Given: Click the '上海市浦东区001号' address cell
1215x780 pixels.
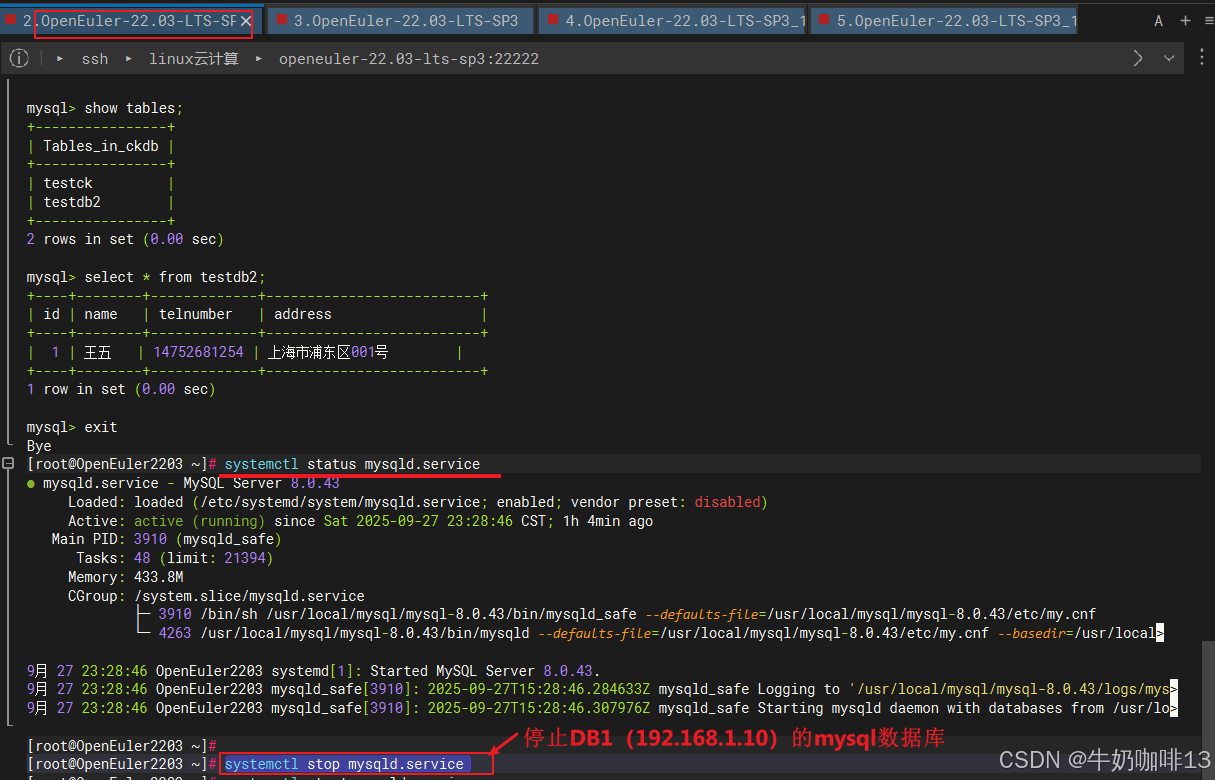Looking at the screenshot, I should point(328,352).
